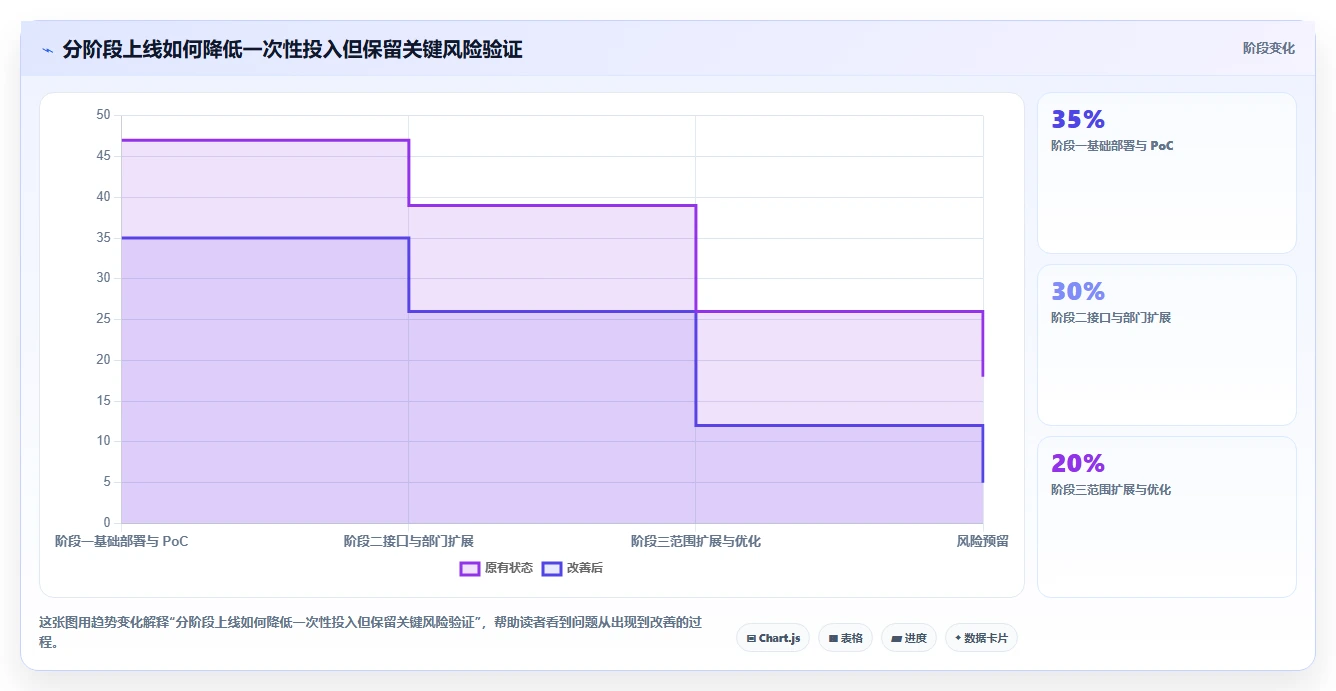Toggle the 改善后 legend swatch

[x=552, y=568]
